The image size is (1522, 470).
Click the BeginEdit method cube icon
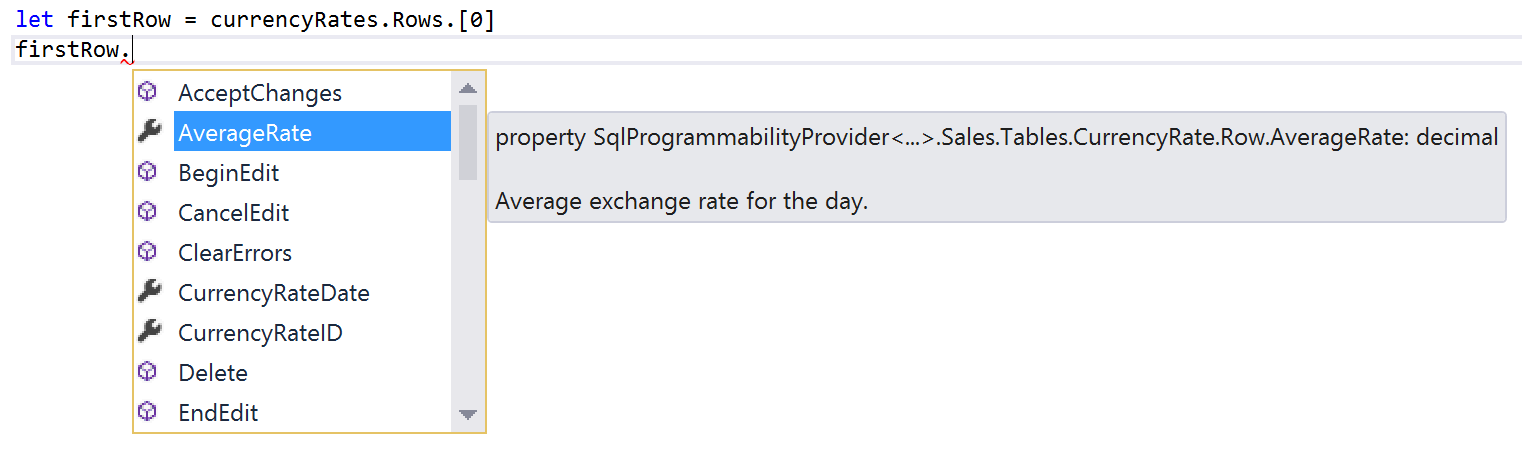(x=148, y=172)
